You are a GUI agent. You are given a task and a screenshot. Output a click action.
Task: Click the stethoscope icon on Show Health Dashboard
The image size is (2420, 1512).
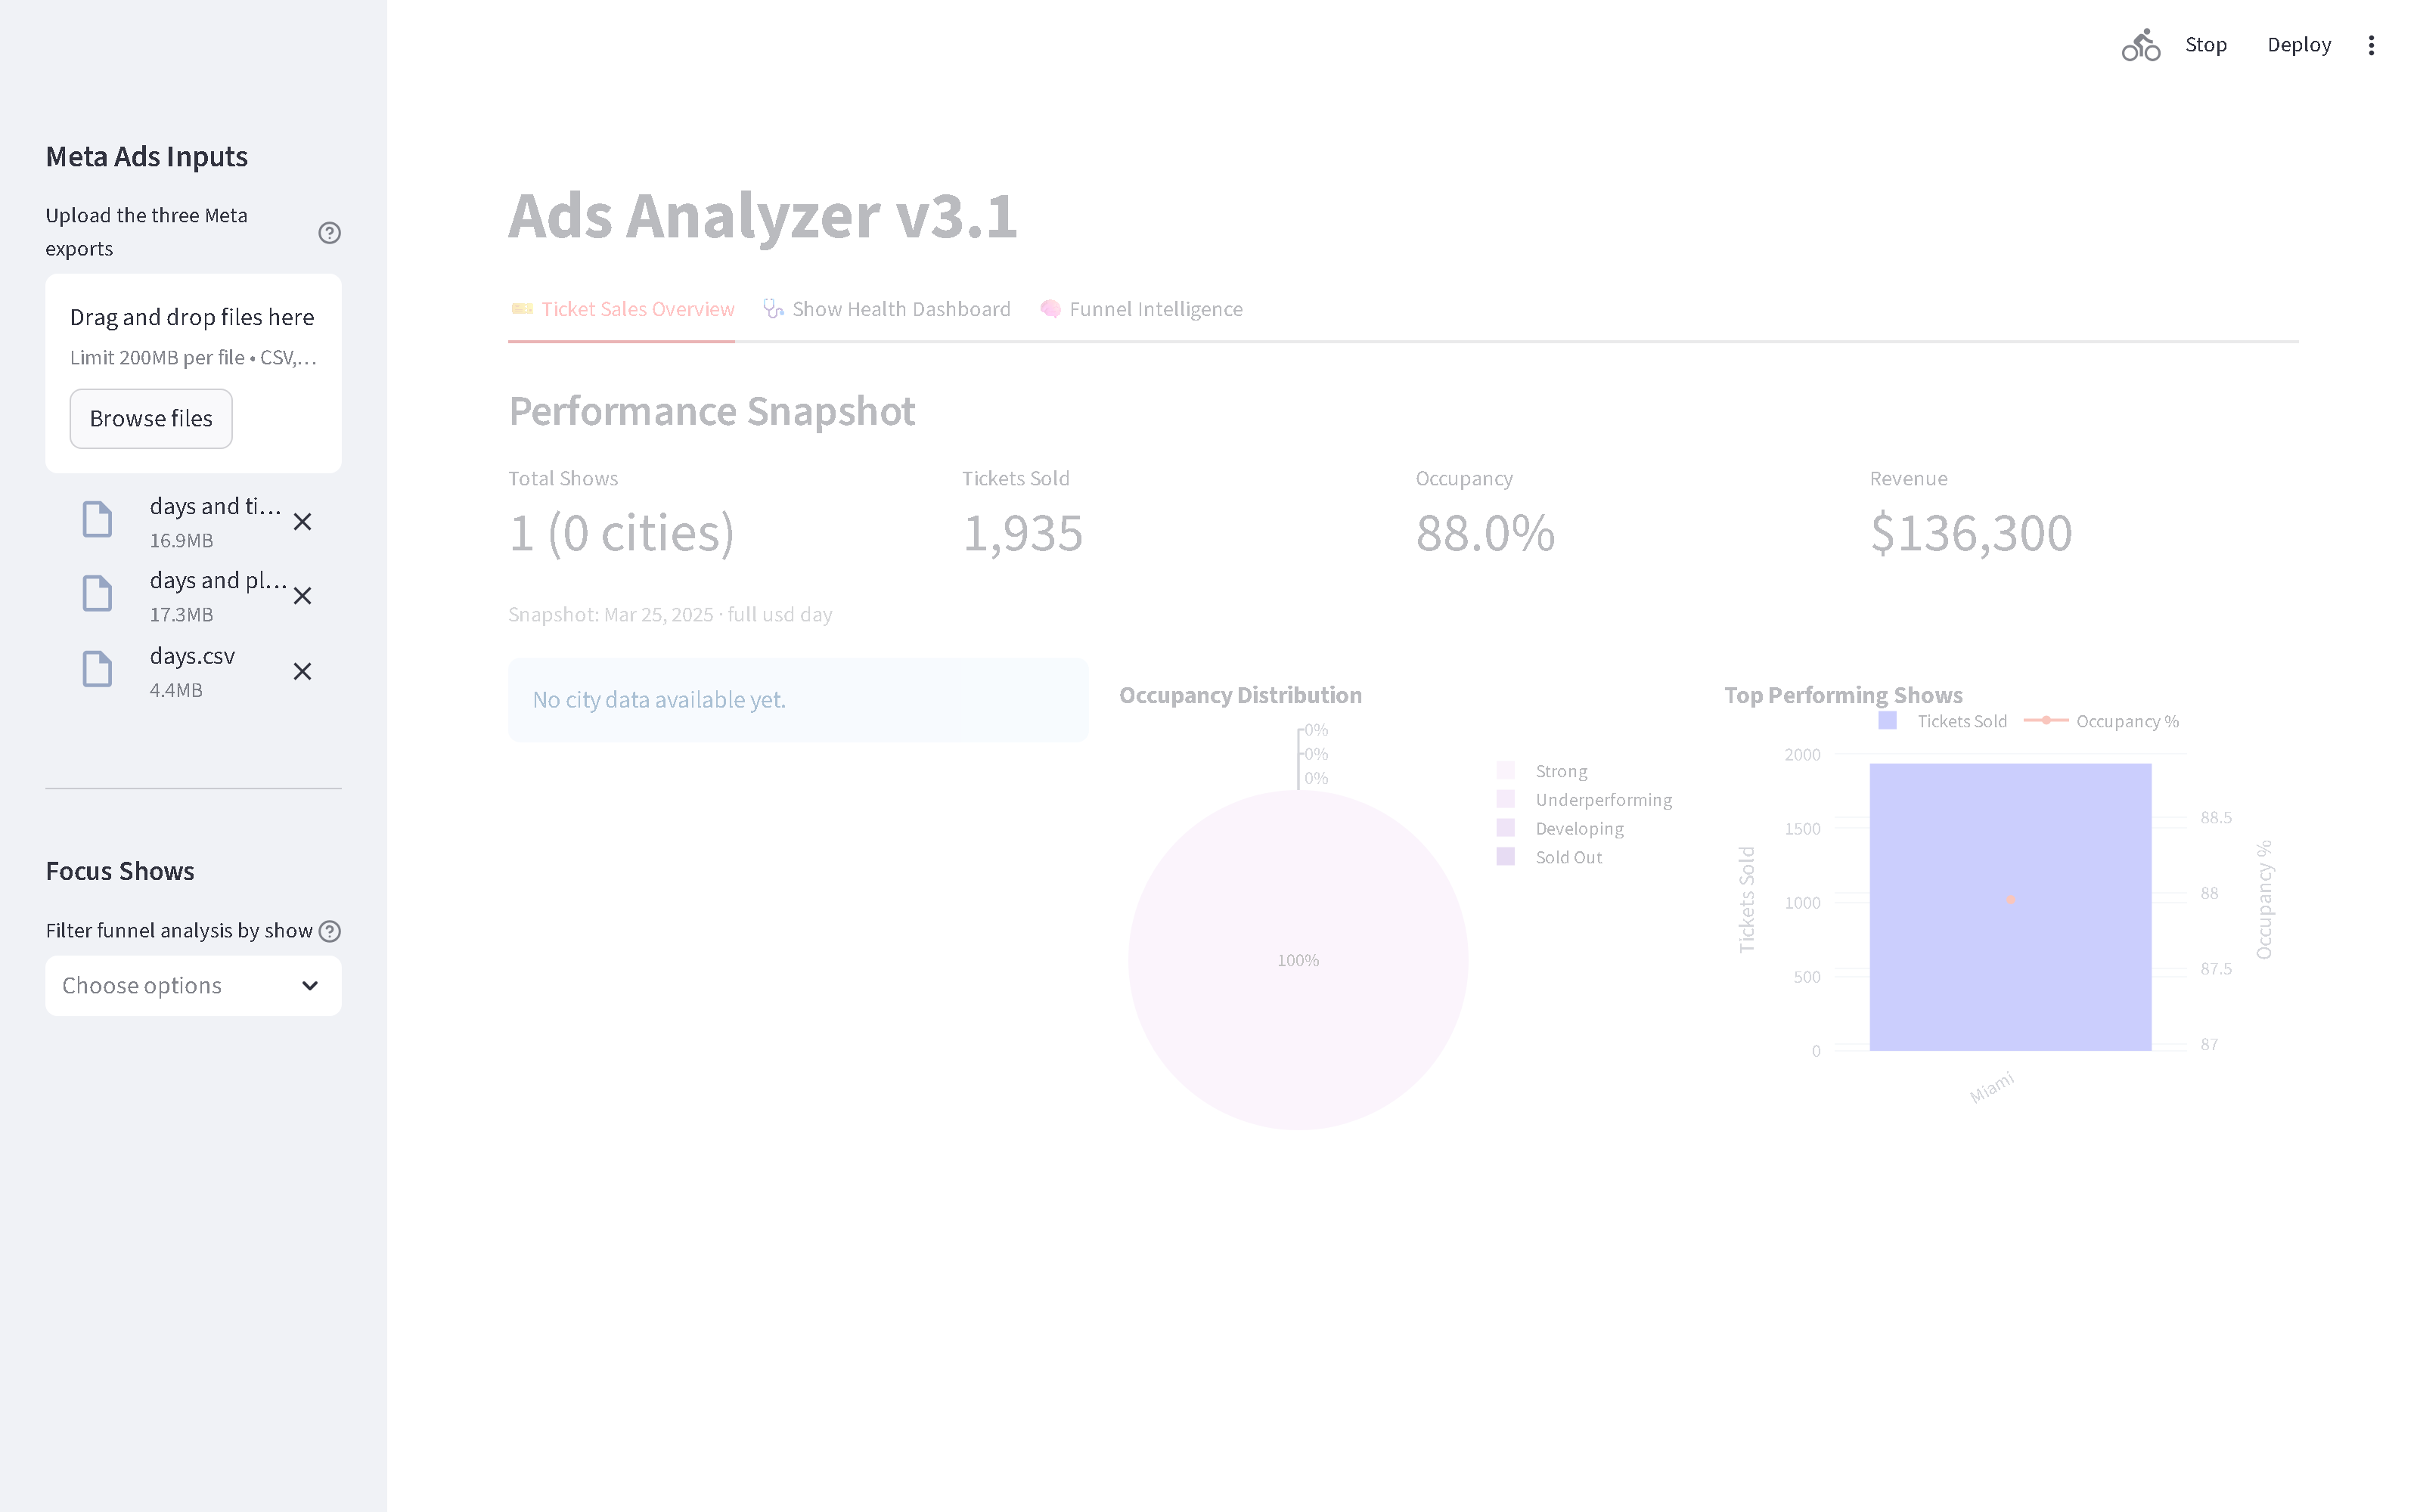point(771,309)
